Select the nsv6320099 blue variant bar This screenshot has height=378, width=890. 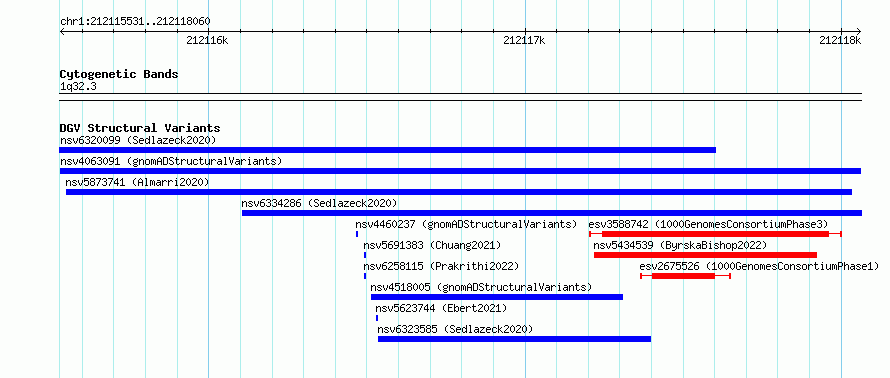click(x=388, y=150)
